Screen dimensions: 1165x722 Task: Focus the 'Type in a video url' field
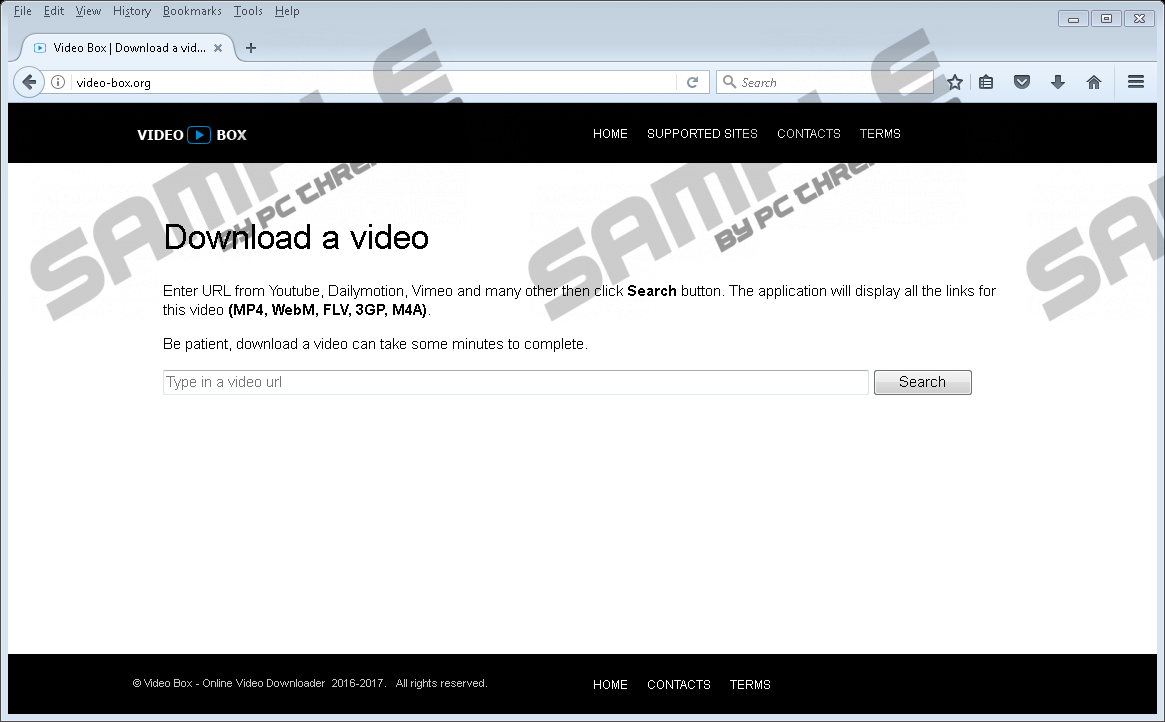(515, 382)
